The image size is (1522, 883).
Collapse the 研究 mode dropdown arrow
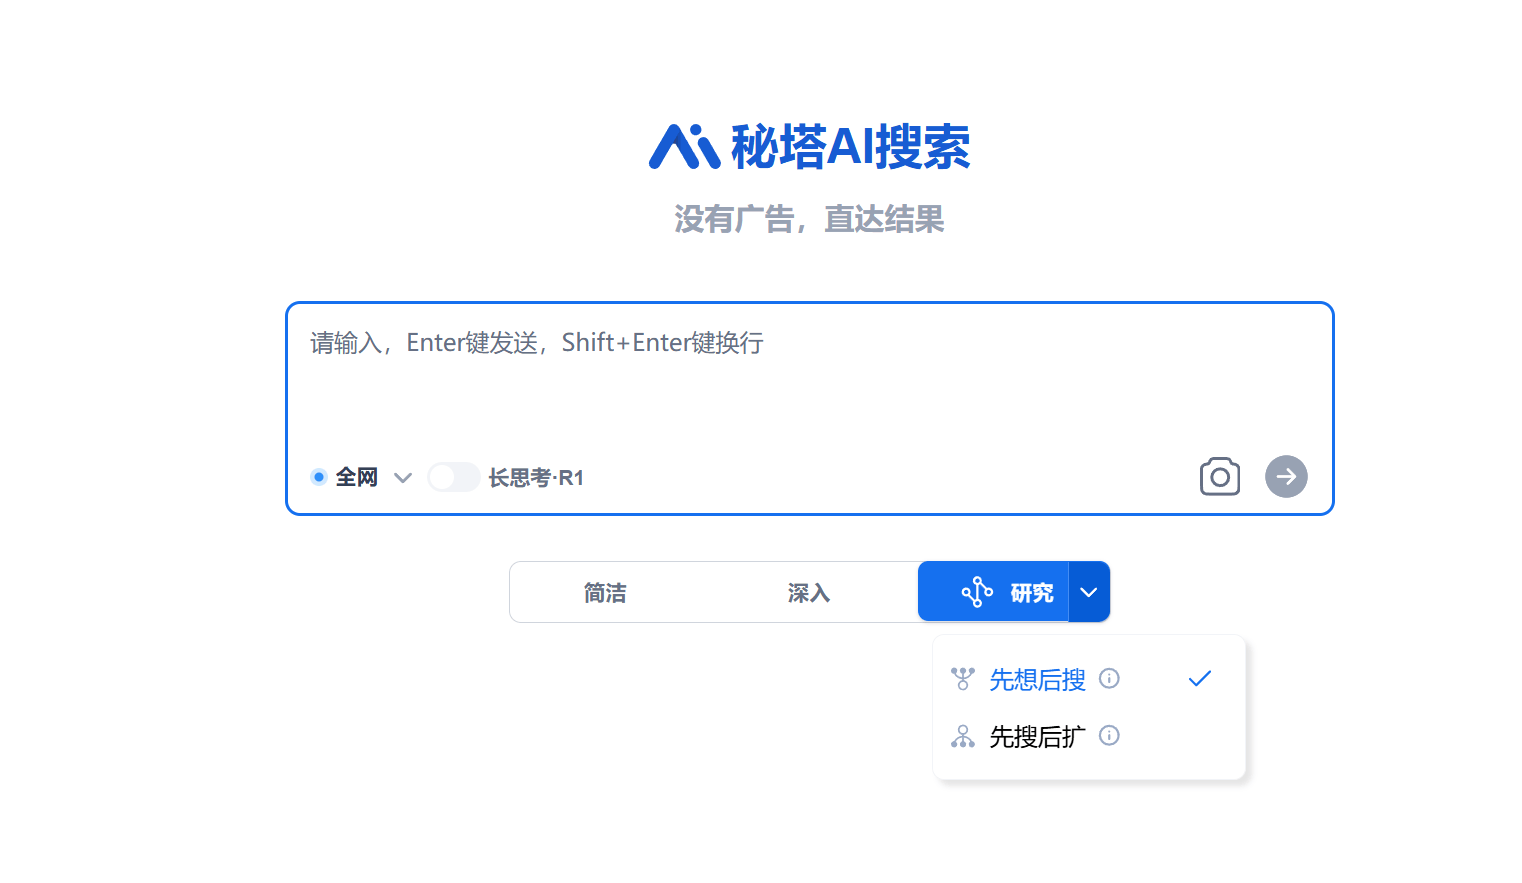pos(1089,592)
